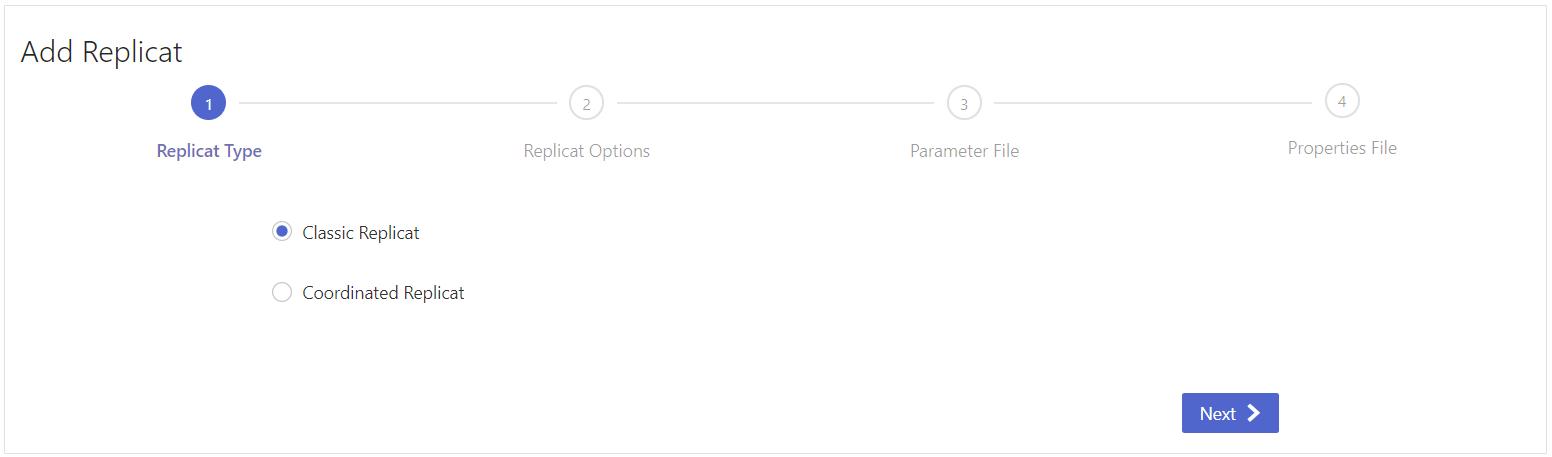Click the 'Classic Replicat' option label

pos(361,233)
